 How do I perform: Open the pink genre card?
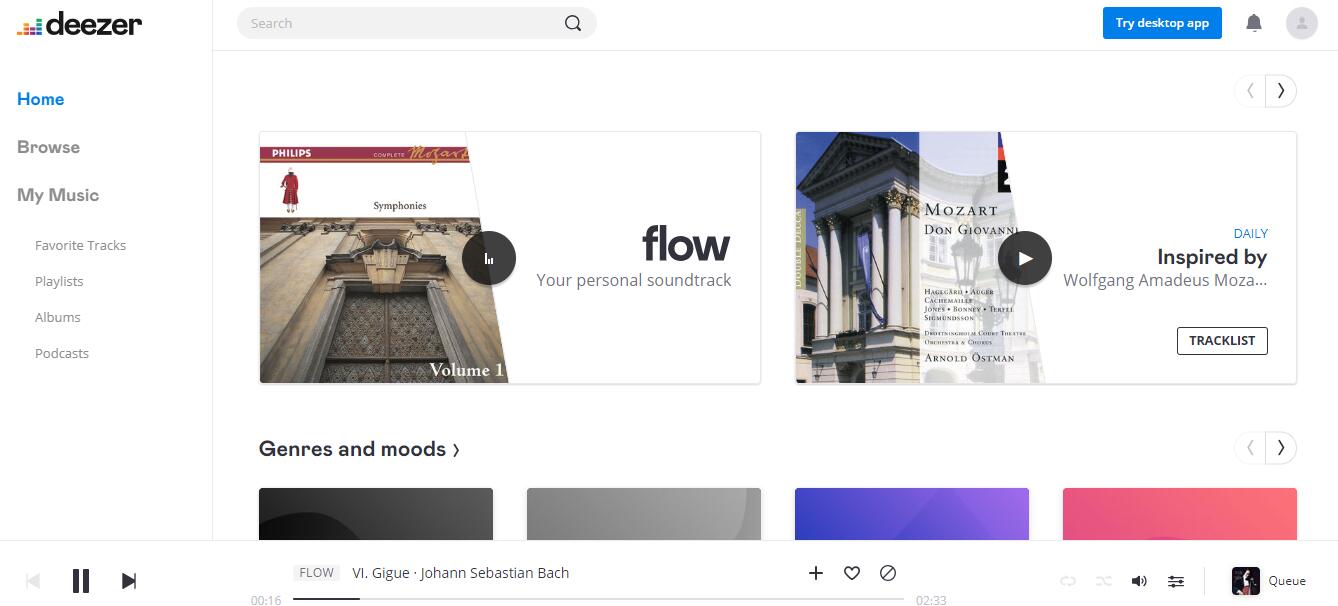click(1180, 514)
